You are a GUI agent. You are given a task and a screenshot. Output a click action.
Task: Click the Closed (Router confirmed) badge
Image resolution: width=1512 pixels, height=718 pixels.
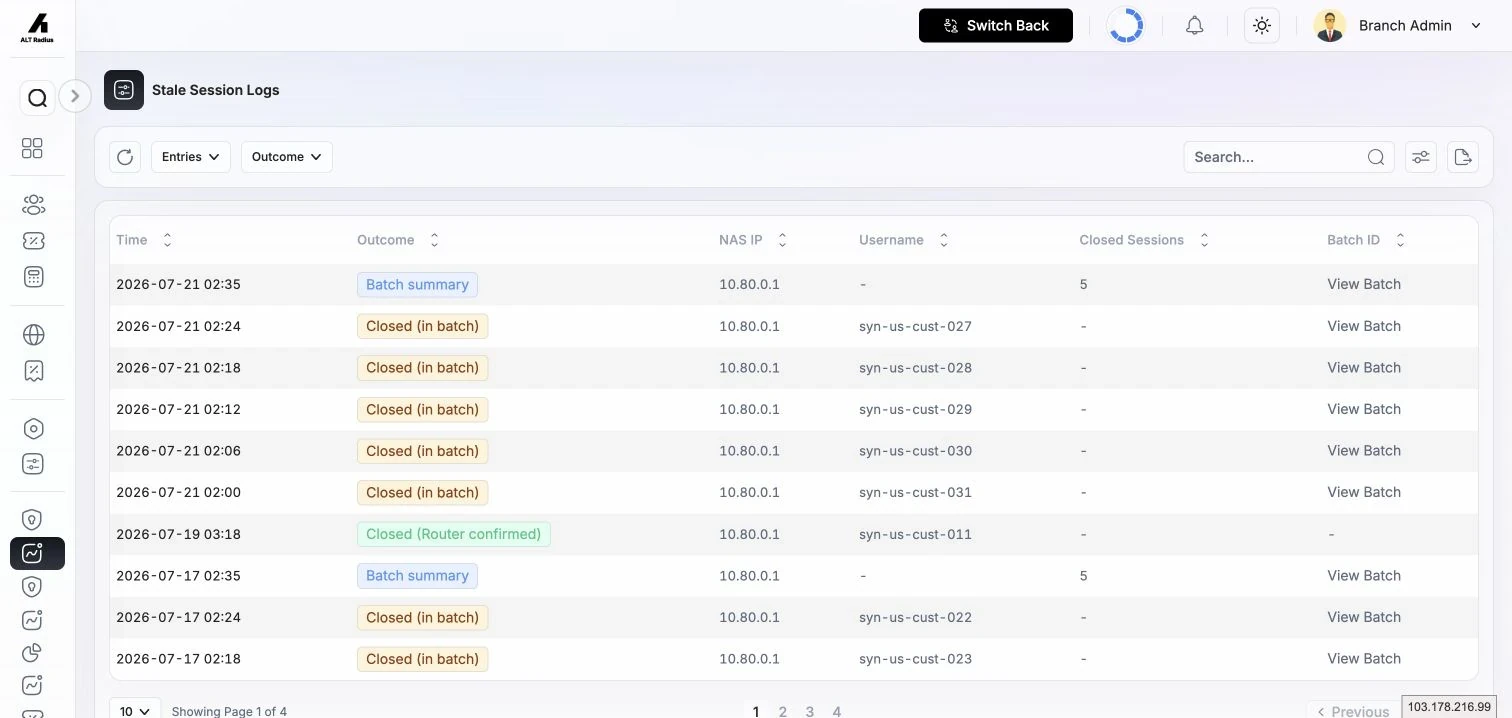453,534
